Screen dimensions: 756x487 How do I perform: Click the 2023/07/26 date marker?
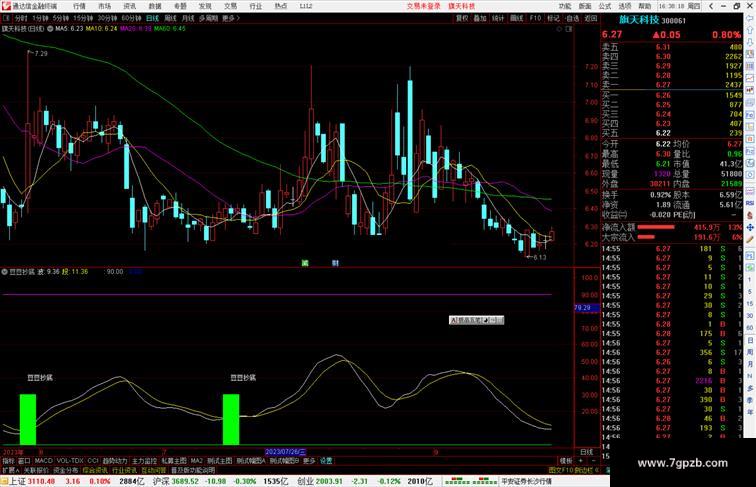pyautogui.click(x=285, y=452)
